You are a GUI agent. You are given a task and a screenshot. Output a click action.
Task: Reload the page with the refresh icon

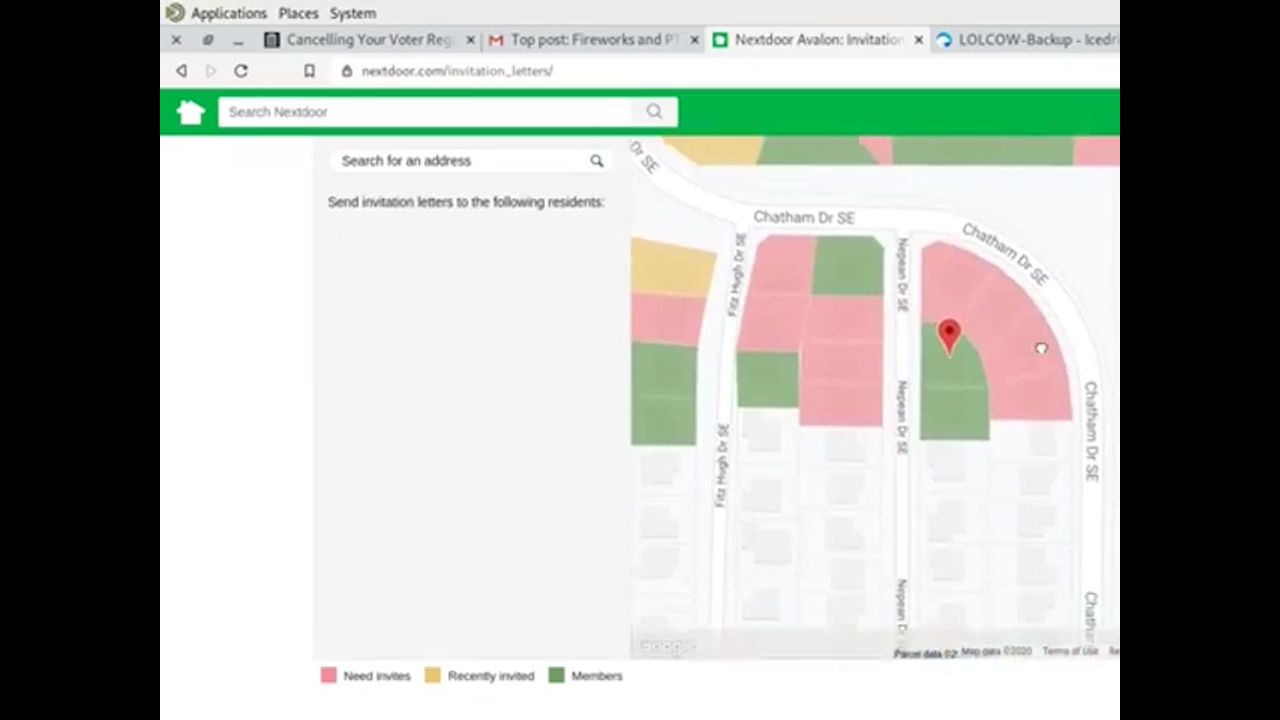click(241, 71)
